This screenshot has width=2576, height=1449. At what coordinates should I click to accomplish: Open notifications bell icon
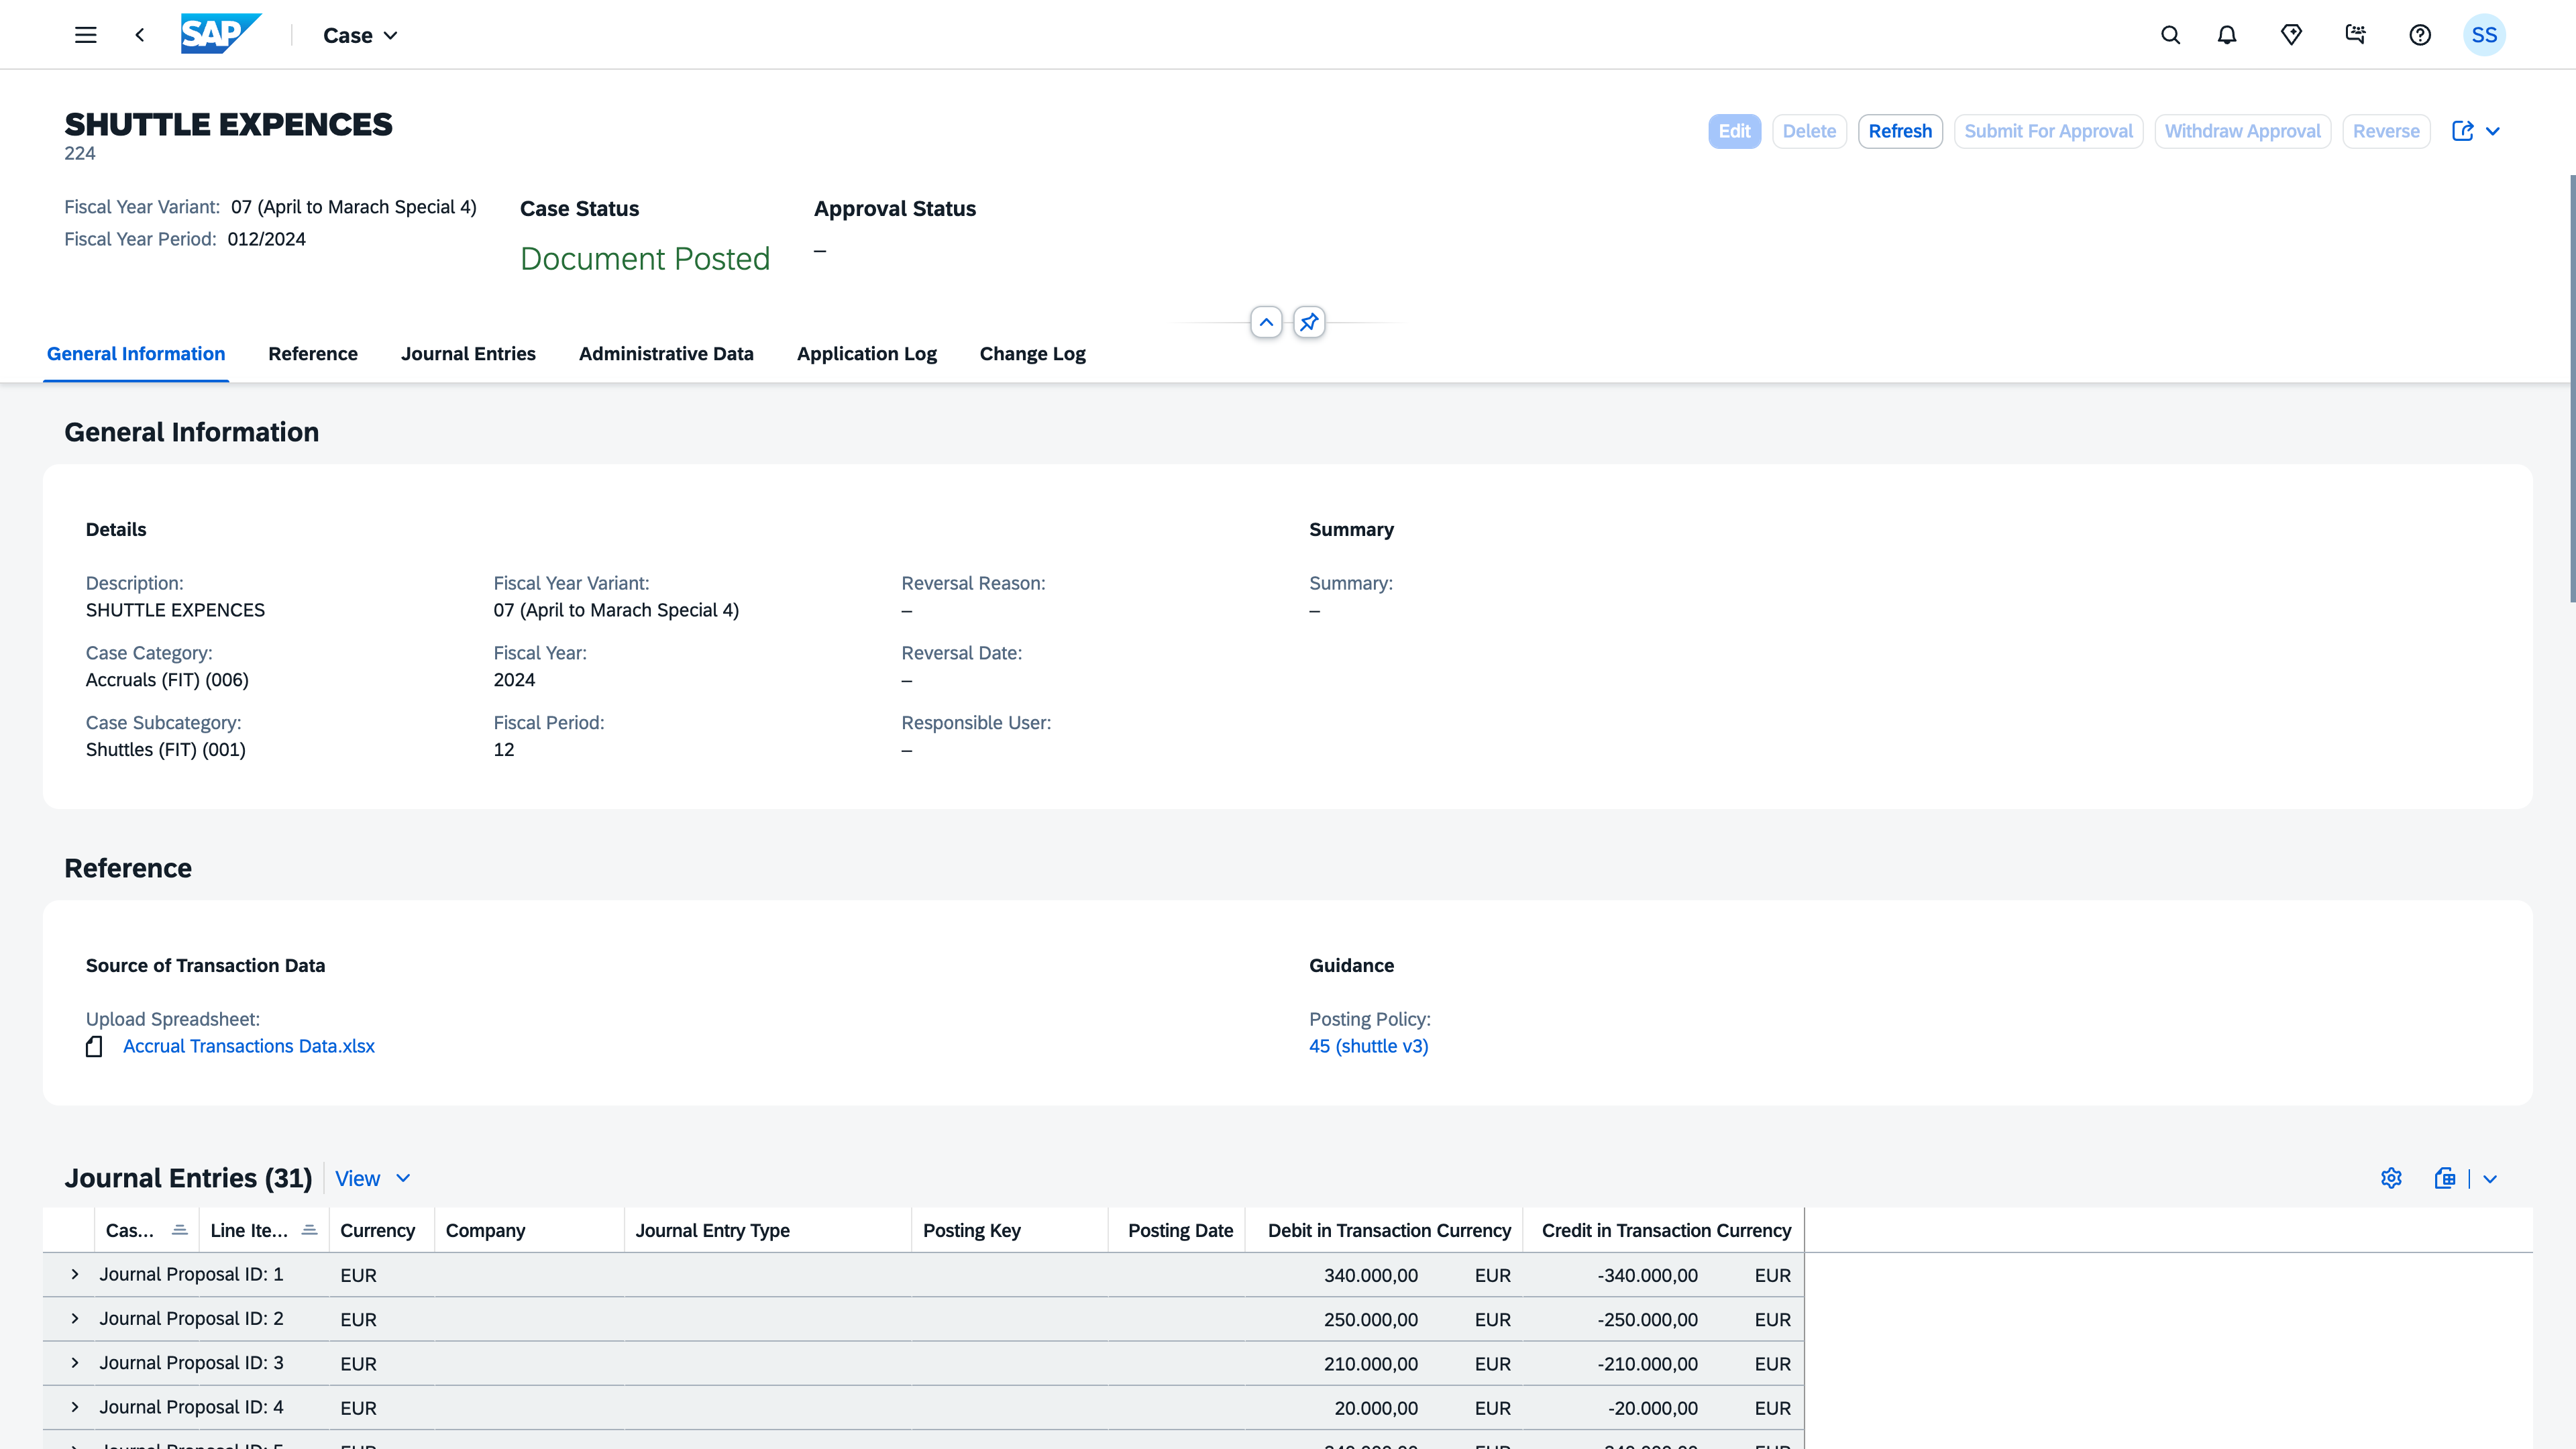[x=2227, y=35]
